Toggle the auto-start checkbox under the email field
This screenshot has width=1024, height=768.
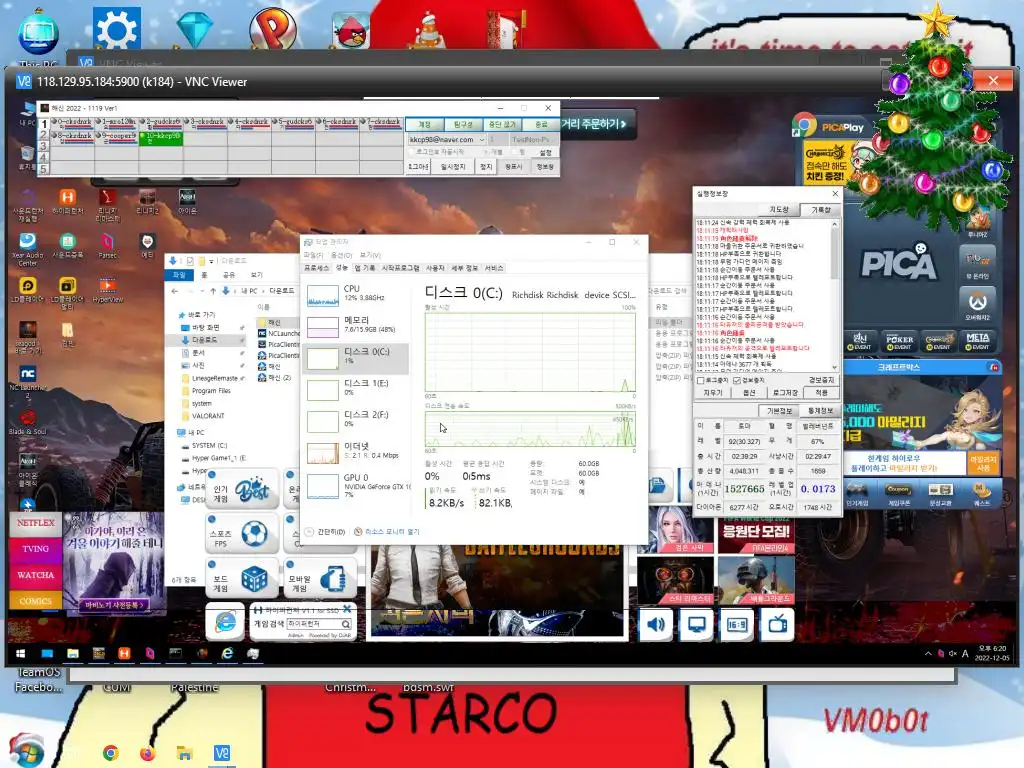tap(411, 152)
